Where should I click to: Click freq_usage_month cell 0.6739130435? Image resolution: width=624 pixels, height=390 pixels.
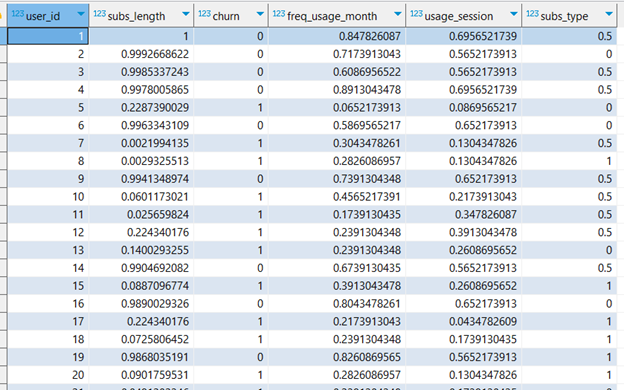click(337, 268)
